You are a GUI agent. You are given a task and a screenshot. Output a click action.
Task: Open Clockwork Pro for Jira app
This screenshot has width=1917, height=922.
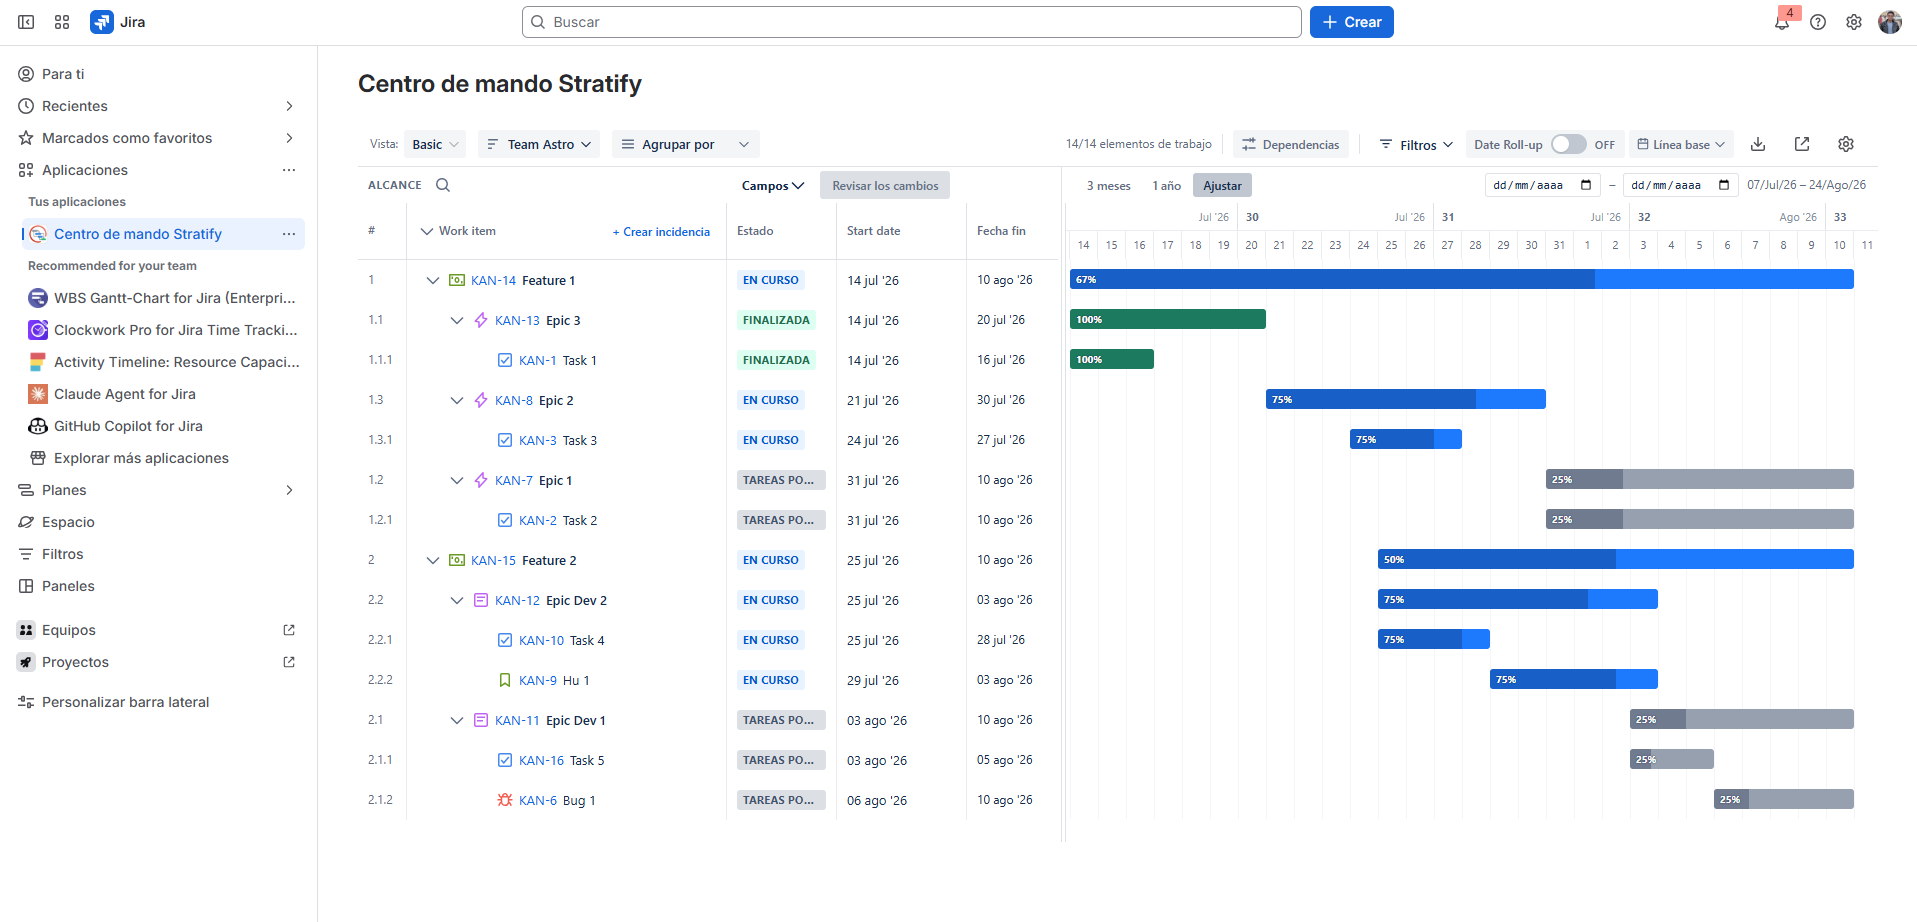coord(162,330)
